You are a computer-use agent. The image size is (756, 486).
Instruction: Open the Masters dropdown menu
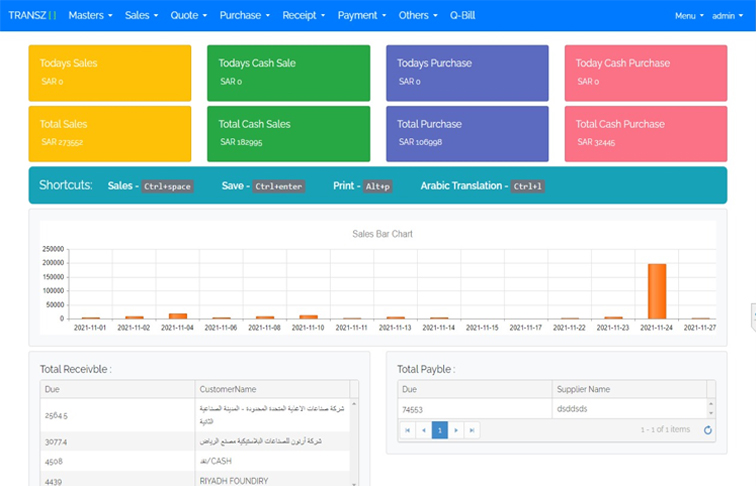point(90,15)
